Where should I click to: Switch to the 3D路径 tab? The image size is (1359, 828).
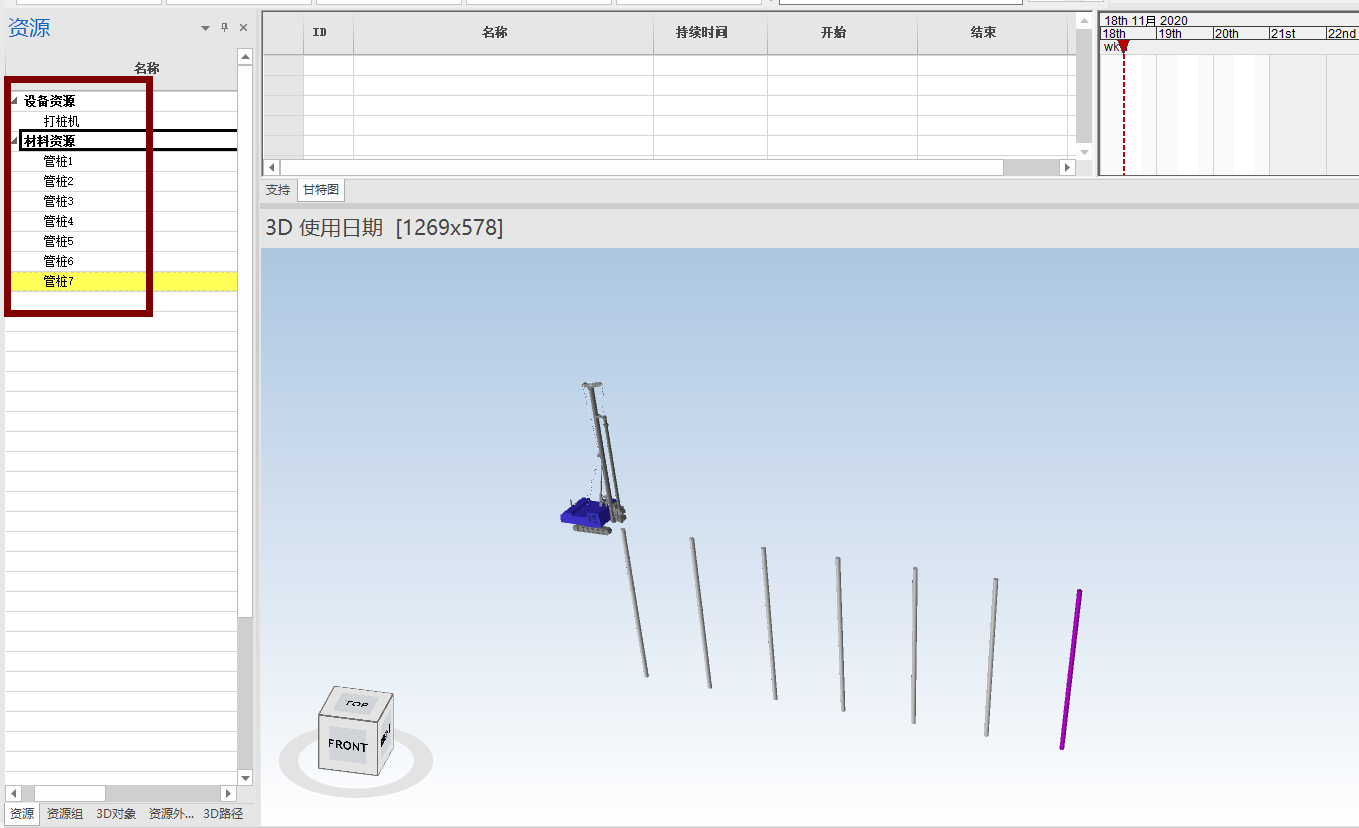(x=223, y=814)
